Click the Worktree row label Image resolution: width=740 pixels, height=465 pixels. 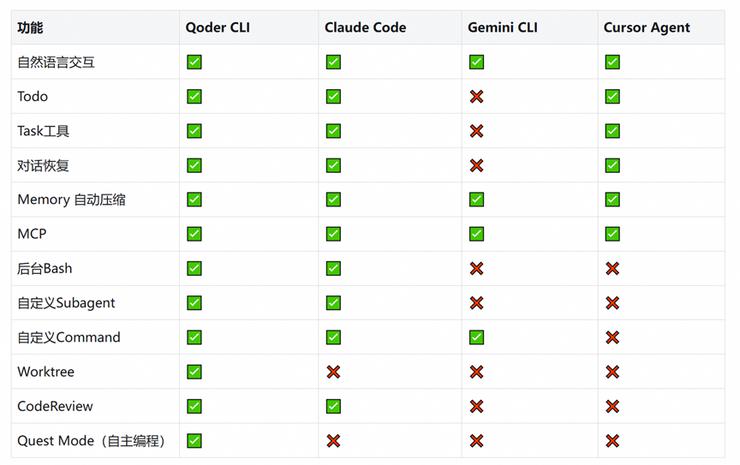coord(46,372)
